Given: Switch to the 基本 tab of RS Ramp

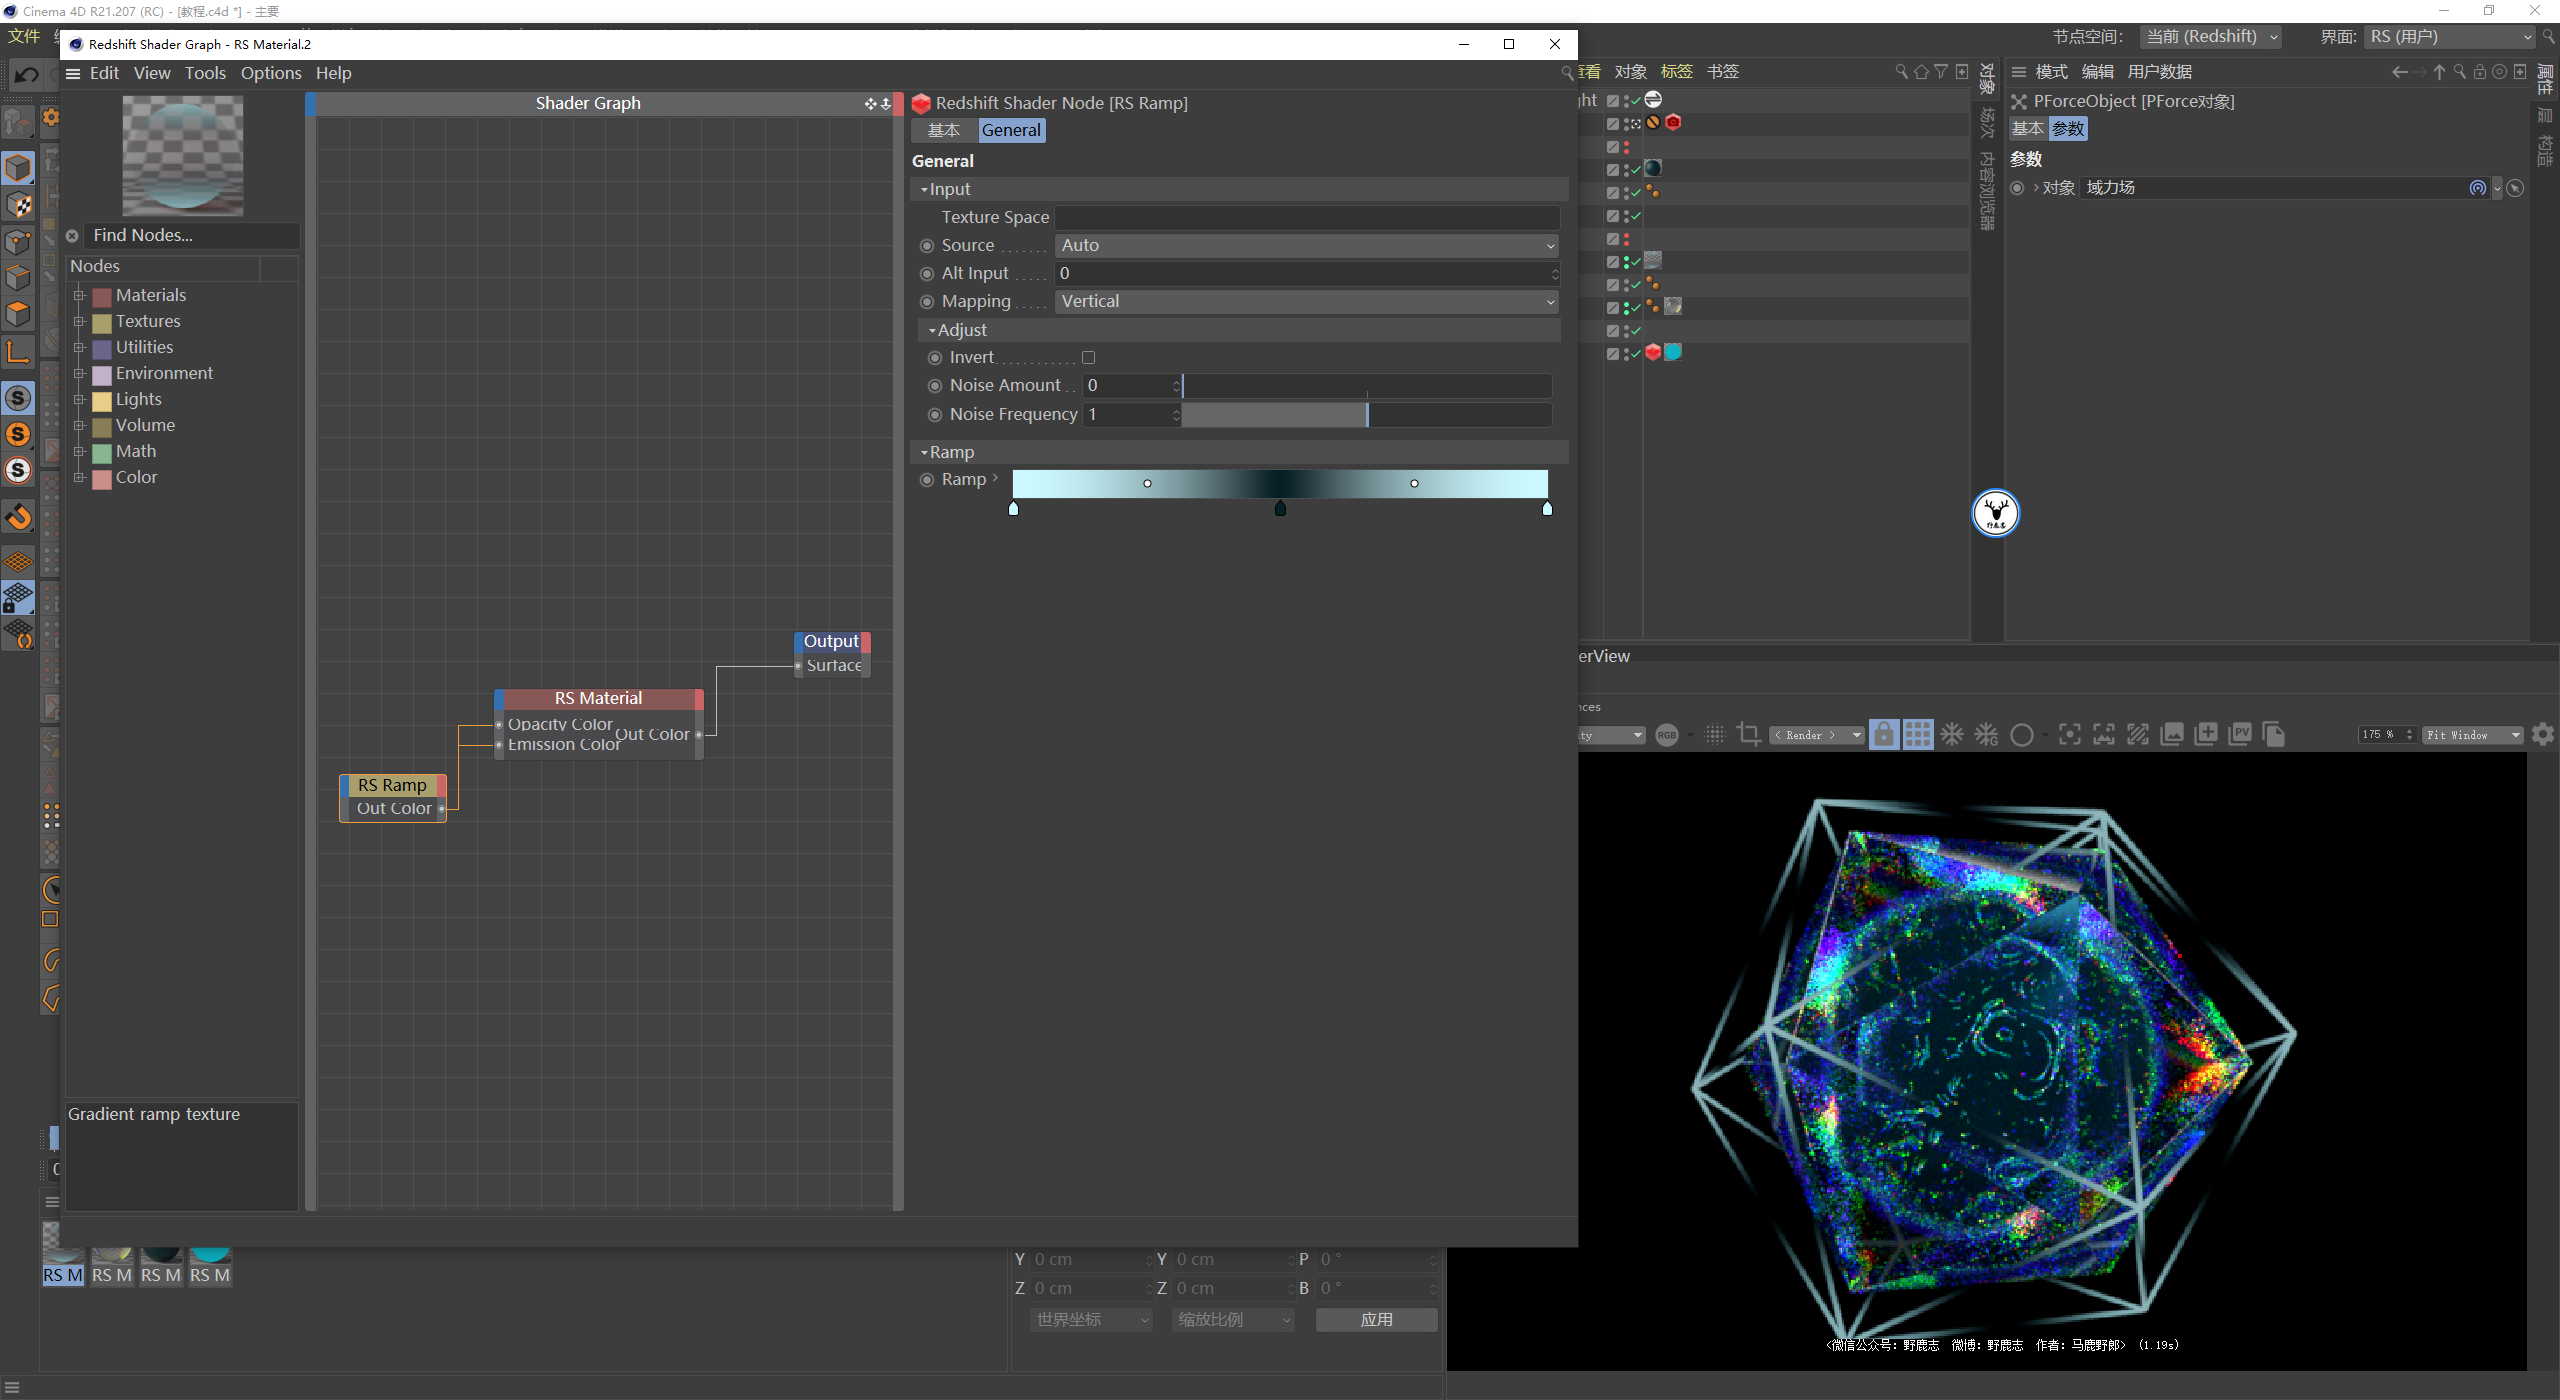Looking at the screenshot, I should click(943, 131).
